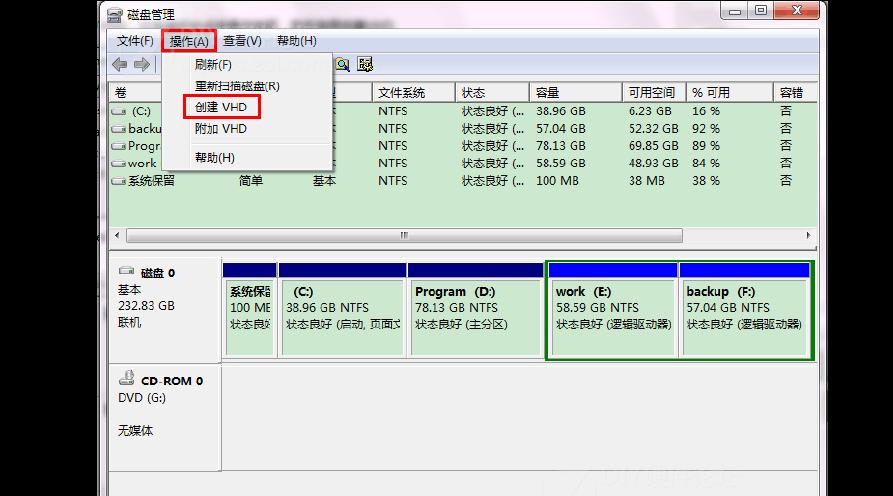
Task: Click the magnifier search toolbar icon
Action: tap(342, 64)
